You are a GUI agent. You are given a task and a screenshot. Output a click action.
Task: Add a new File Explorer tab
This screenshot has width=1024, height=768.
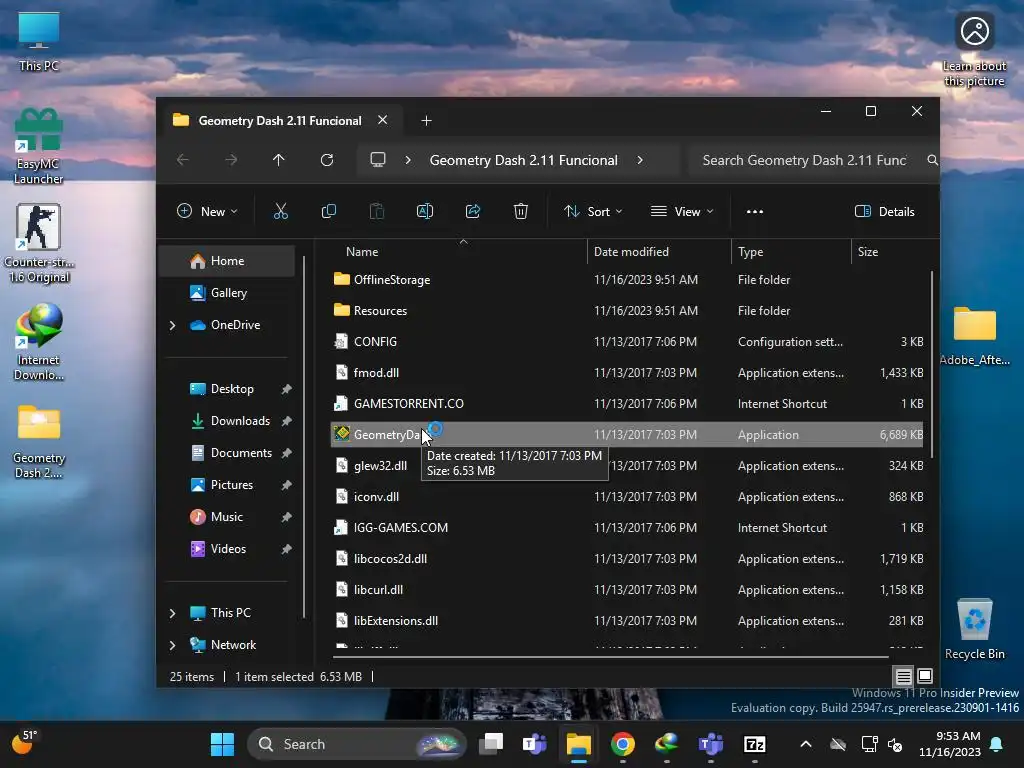[426, 121]
